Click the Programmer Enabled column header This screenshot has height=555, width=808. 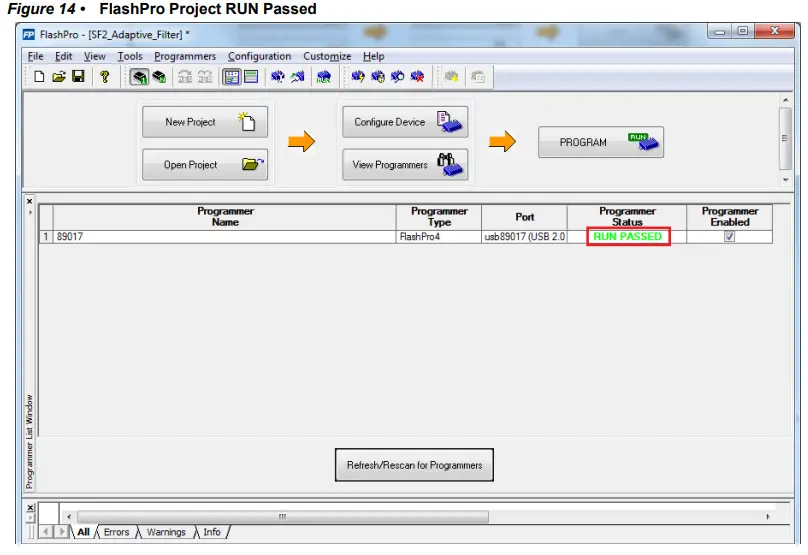pyautogui.click(x=729, y=217)
